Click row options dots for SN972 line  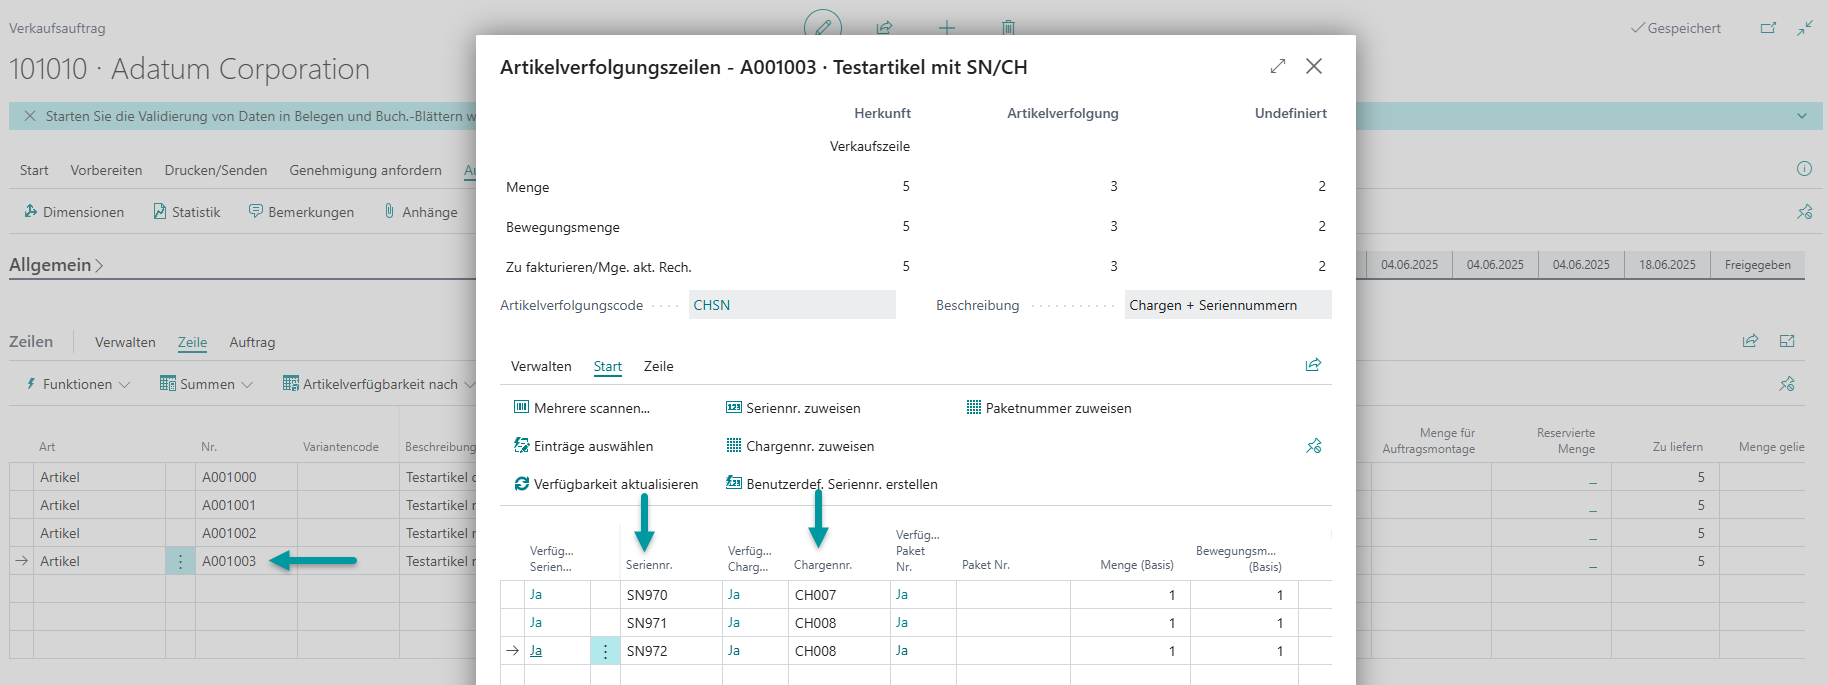(605, 651)
